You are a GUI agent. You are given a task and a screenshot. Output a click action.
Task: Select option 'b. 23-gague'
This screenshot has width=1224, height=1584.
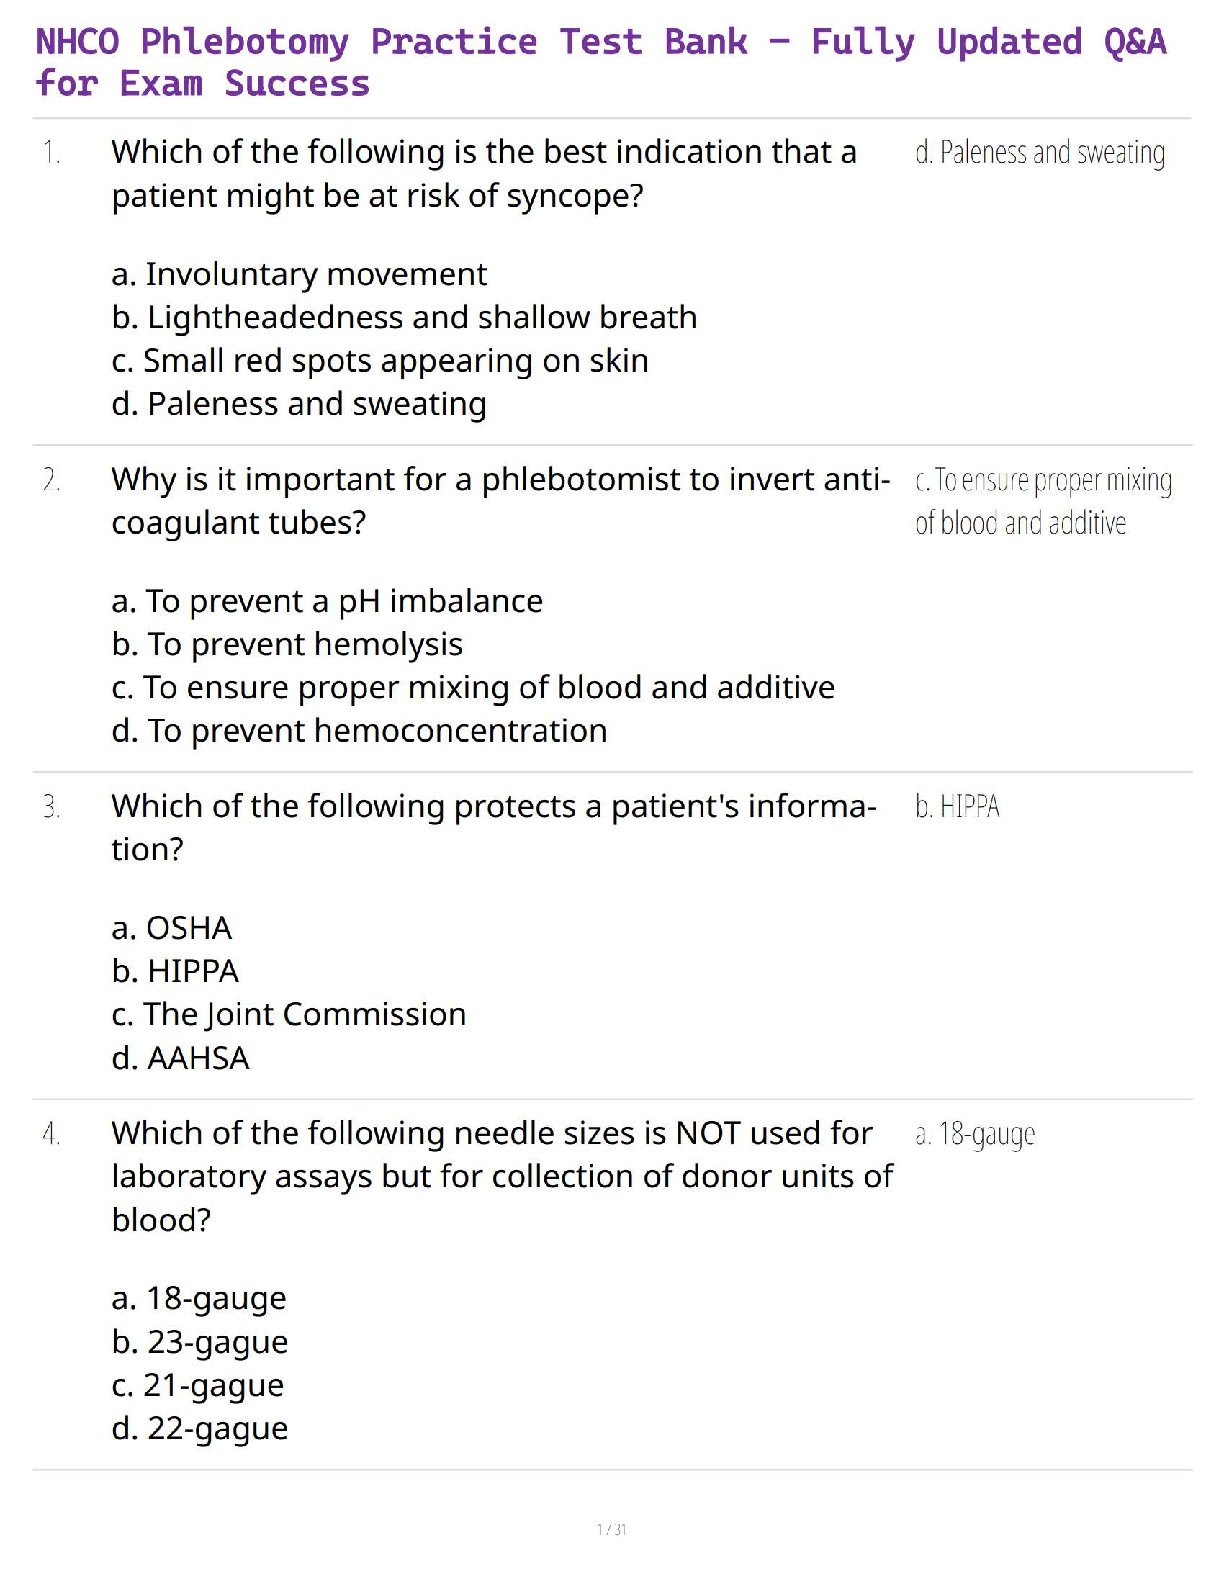coord(200,1342)
